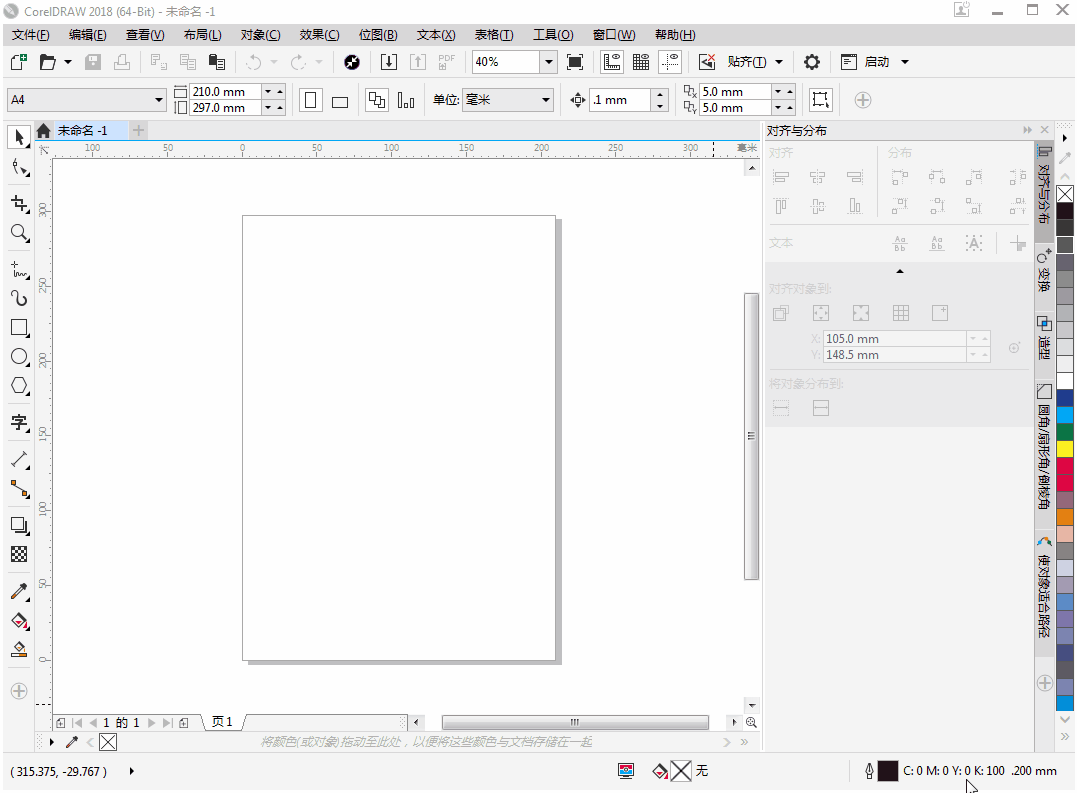Select the Text tool
The width and height of the screenshot is (1077, 793).
19,422
